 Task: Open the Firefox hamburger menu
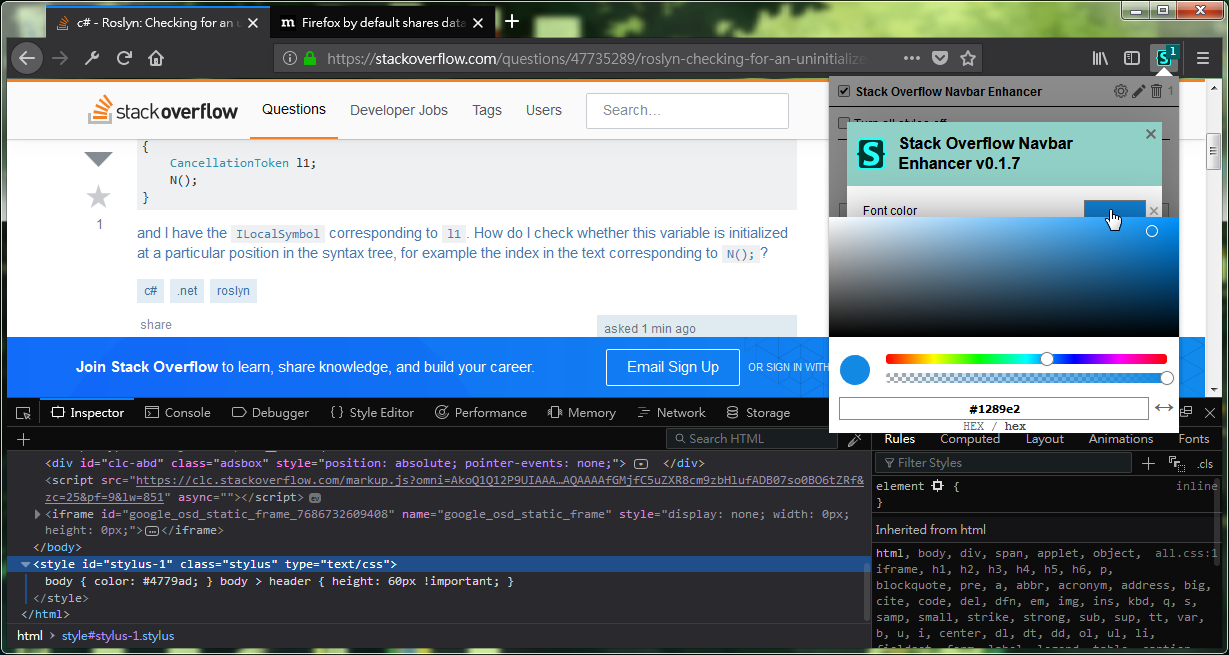1203,58
